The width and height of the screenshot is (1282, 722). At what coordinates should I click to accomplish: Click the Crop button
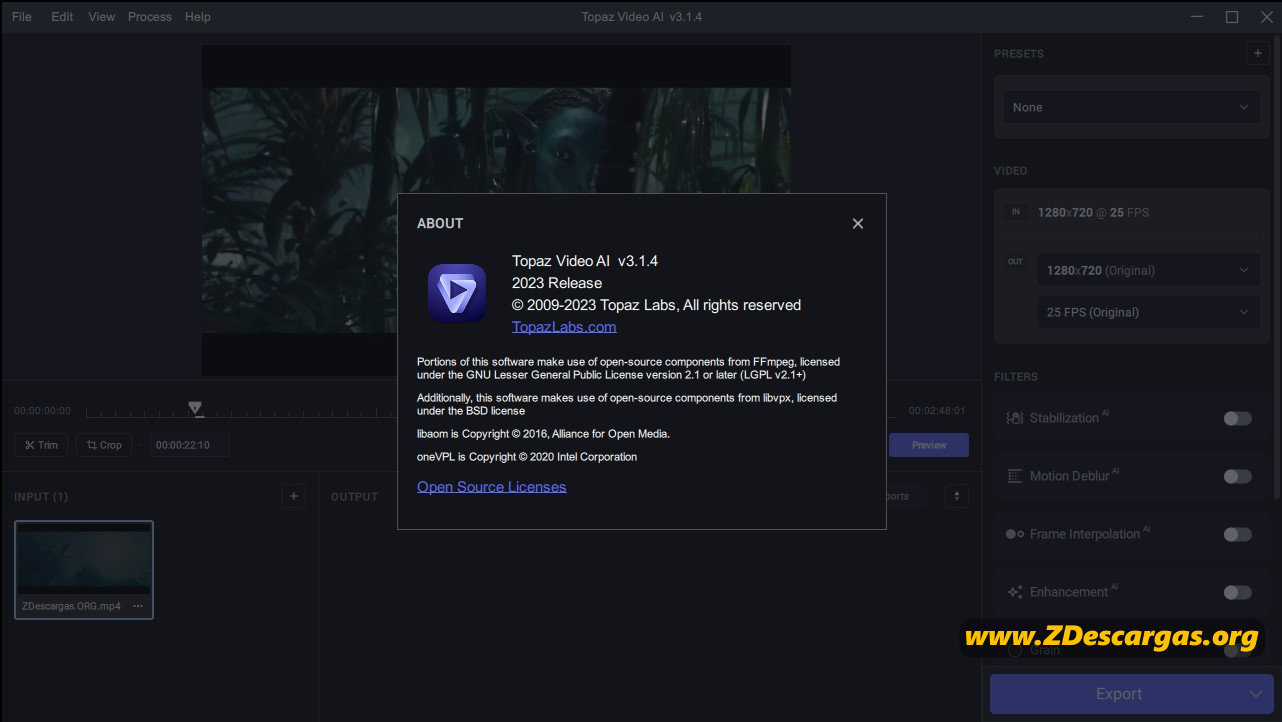[x=104, y=445]
